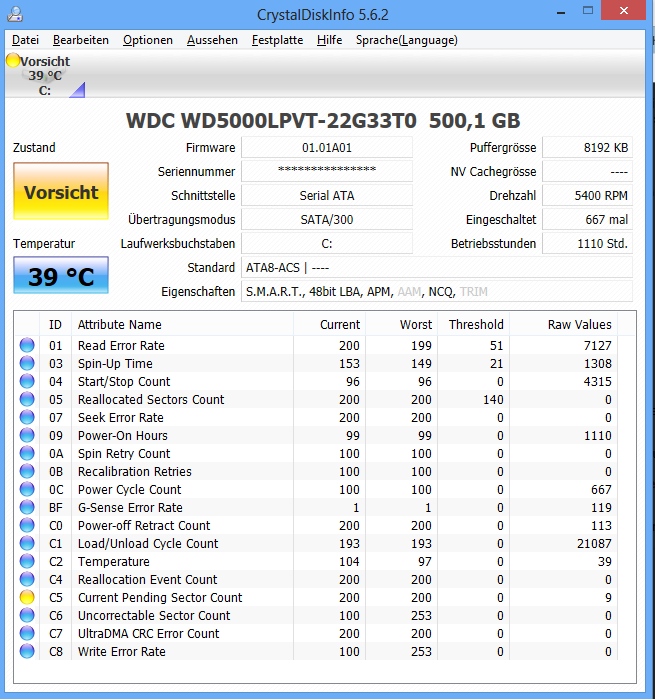The image size is (655, 699).
Task: Click the CrystalDiskInfo app icon in title bar
Action: pyautogui.click(x=15, y=14)
